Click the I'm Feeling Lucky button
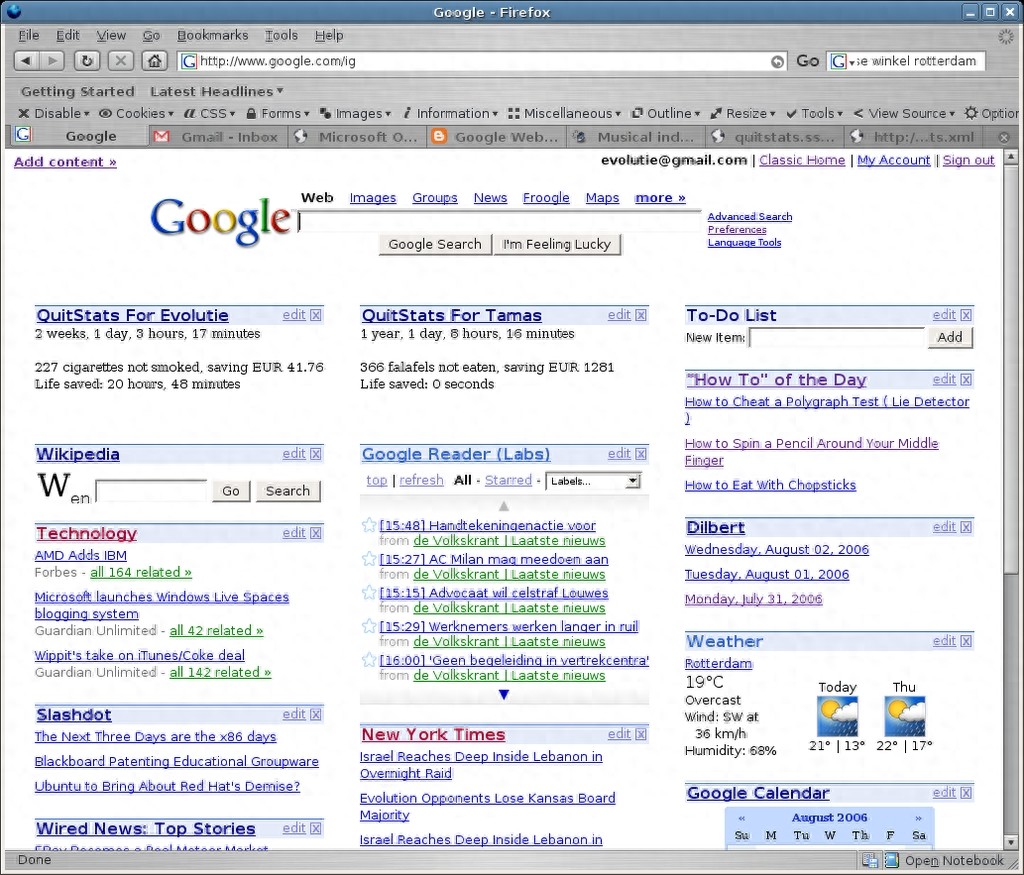Viewport: 1024px width, 875px height. [557, 243]
